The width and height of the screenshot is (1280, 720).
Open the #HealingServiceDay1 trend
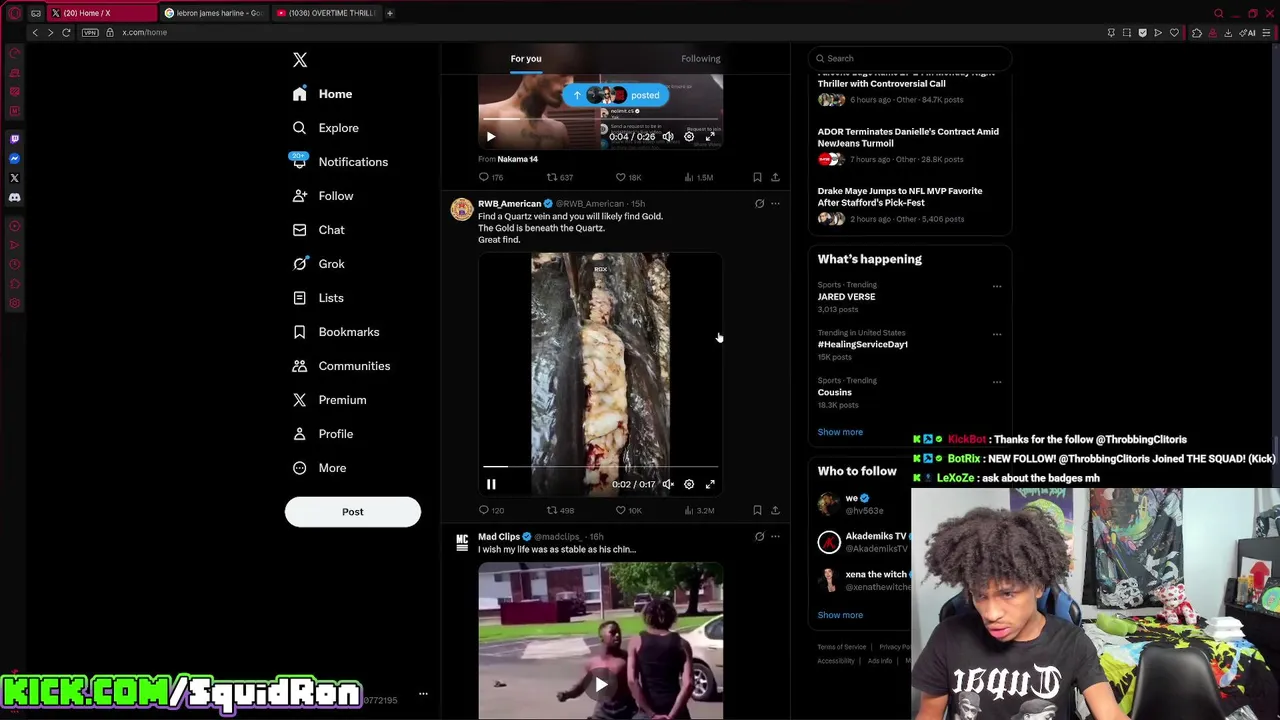862,345
